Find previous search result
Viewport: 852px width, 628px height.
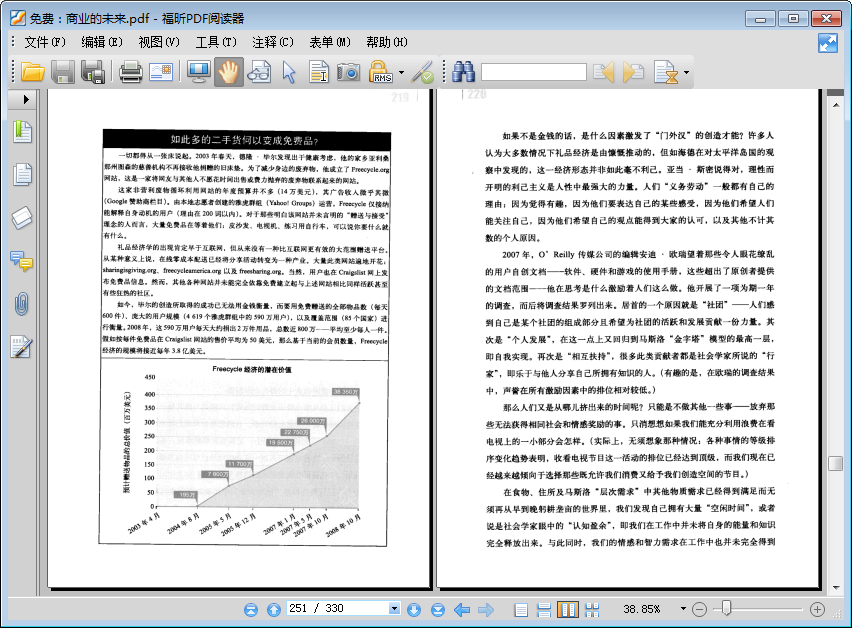click(603, 72)
